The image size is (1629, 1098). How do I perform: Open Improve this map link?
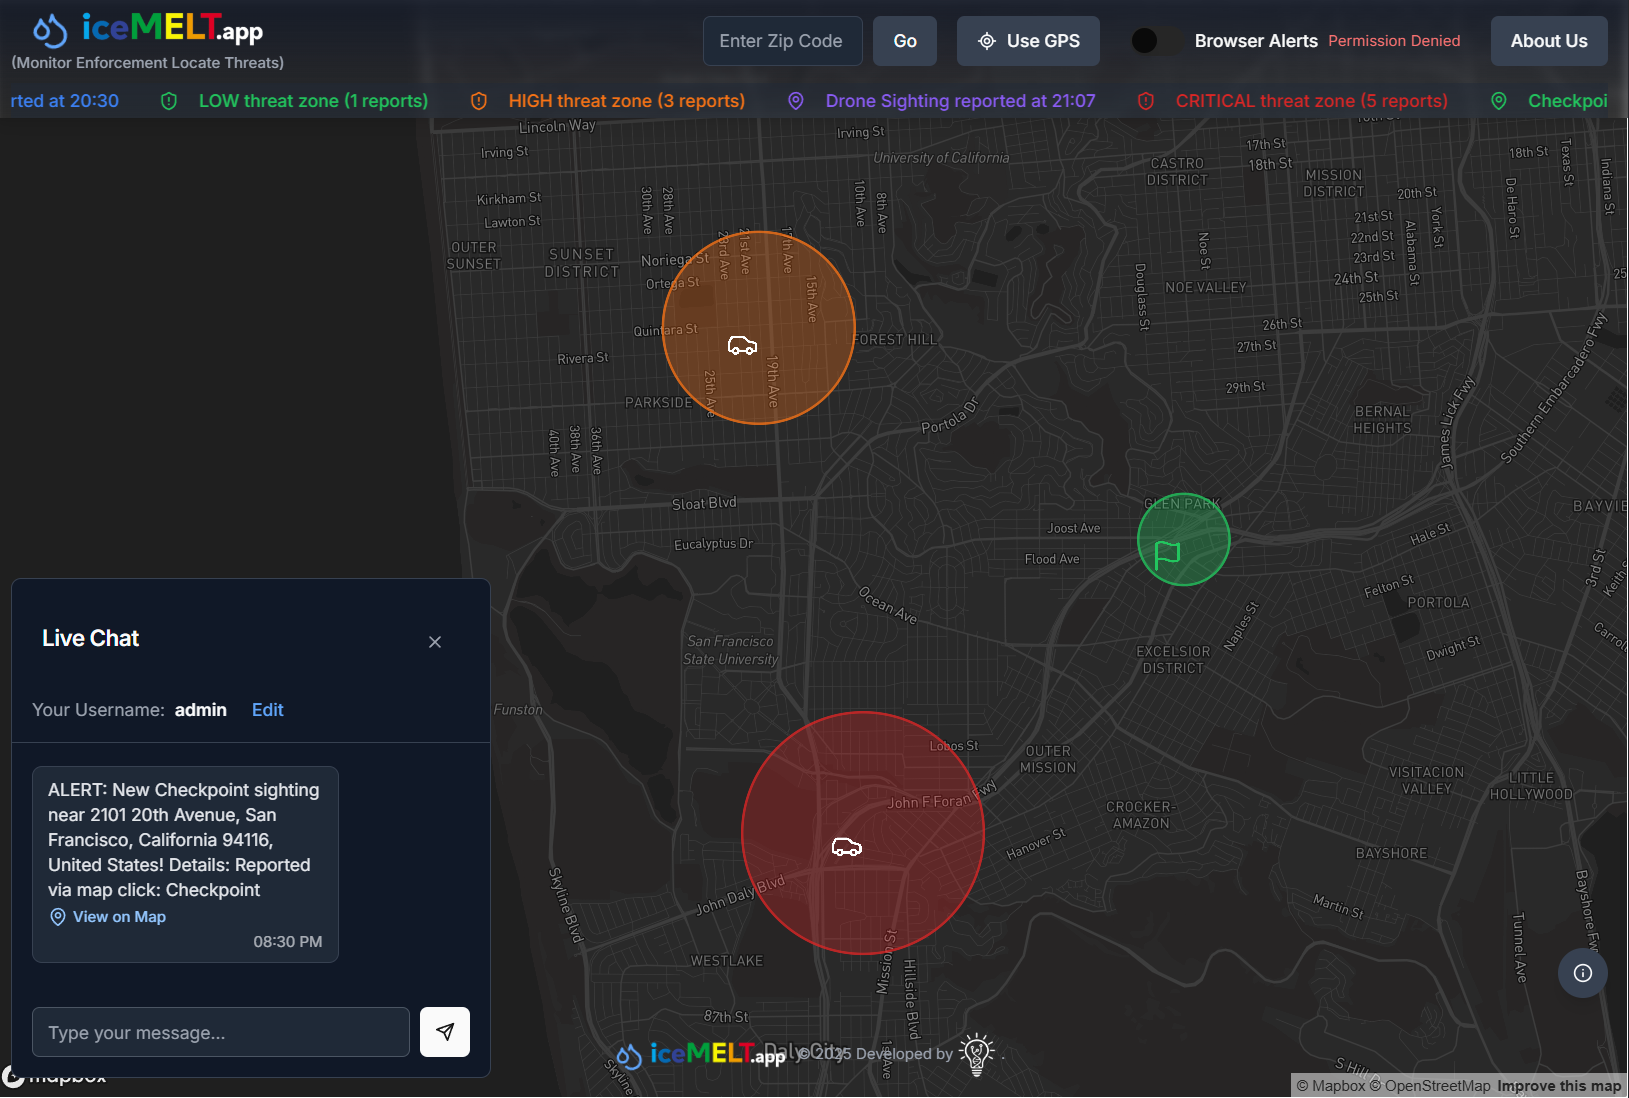pos(1558,1086)
